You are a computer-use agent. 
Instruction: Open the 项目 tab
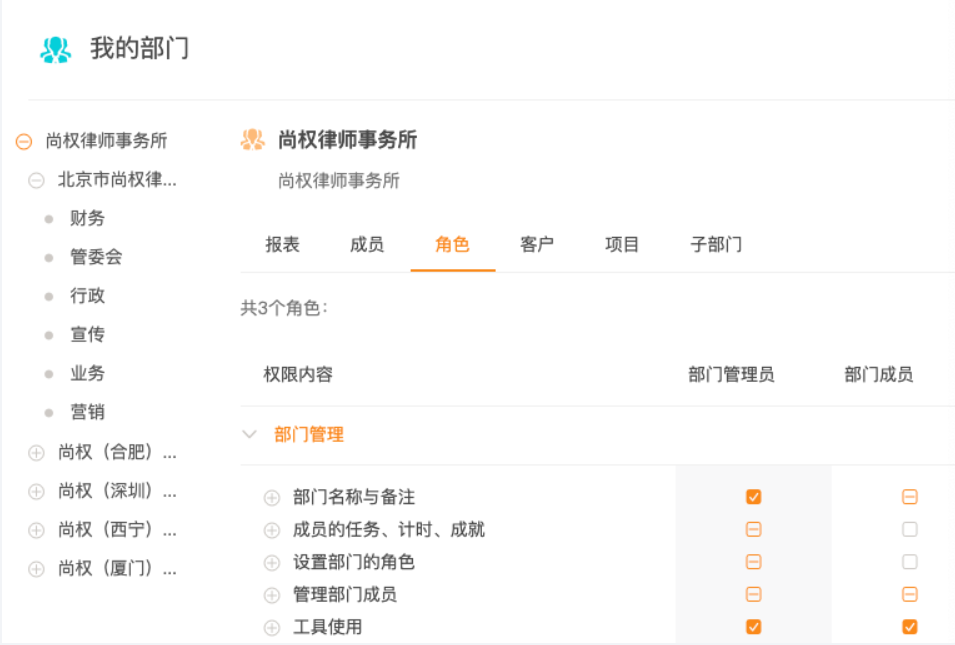pyautogui.click(x=622, y=244)
